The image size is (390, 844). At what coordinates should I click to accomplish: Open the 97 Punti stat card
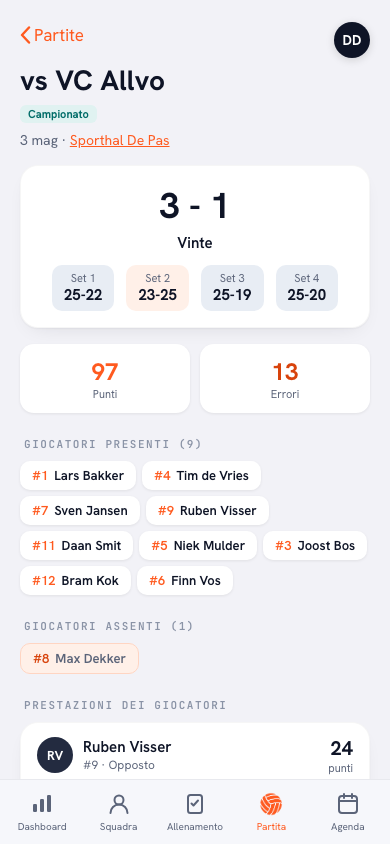tap(105, 378)
